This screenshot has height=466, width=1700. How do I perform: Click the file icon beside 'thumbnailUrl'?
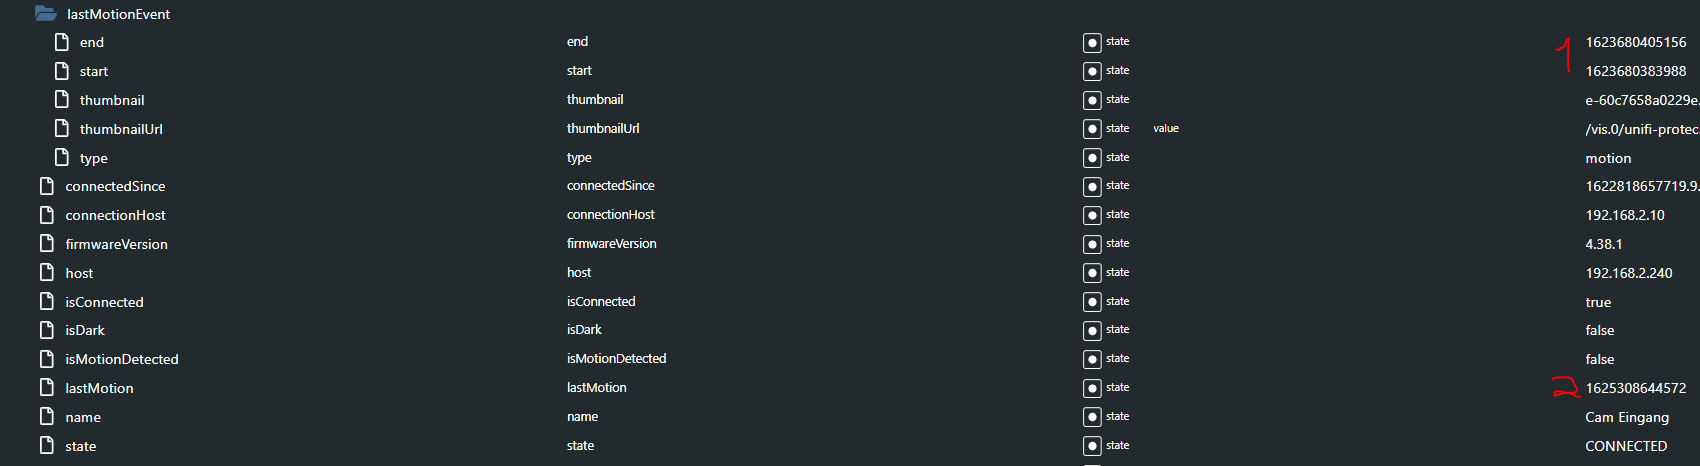coord(62,129)
